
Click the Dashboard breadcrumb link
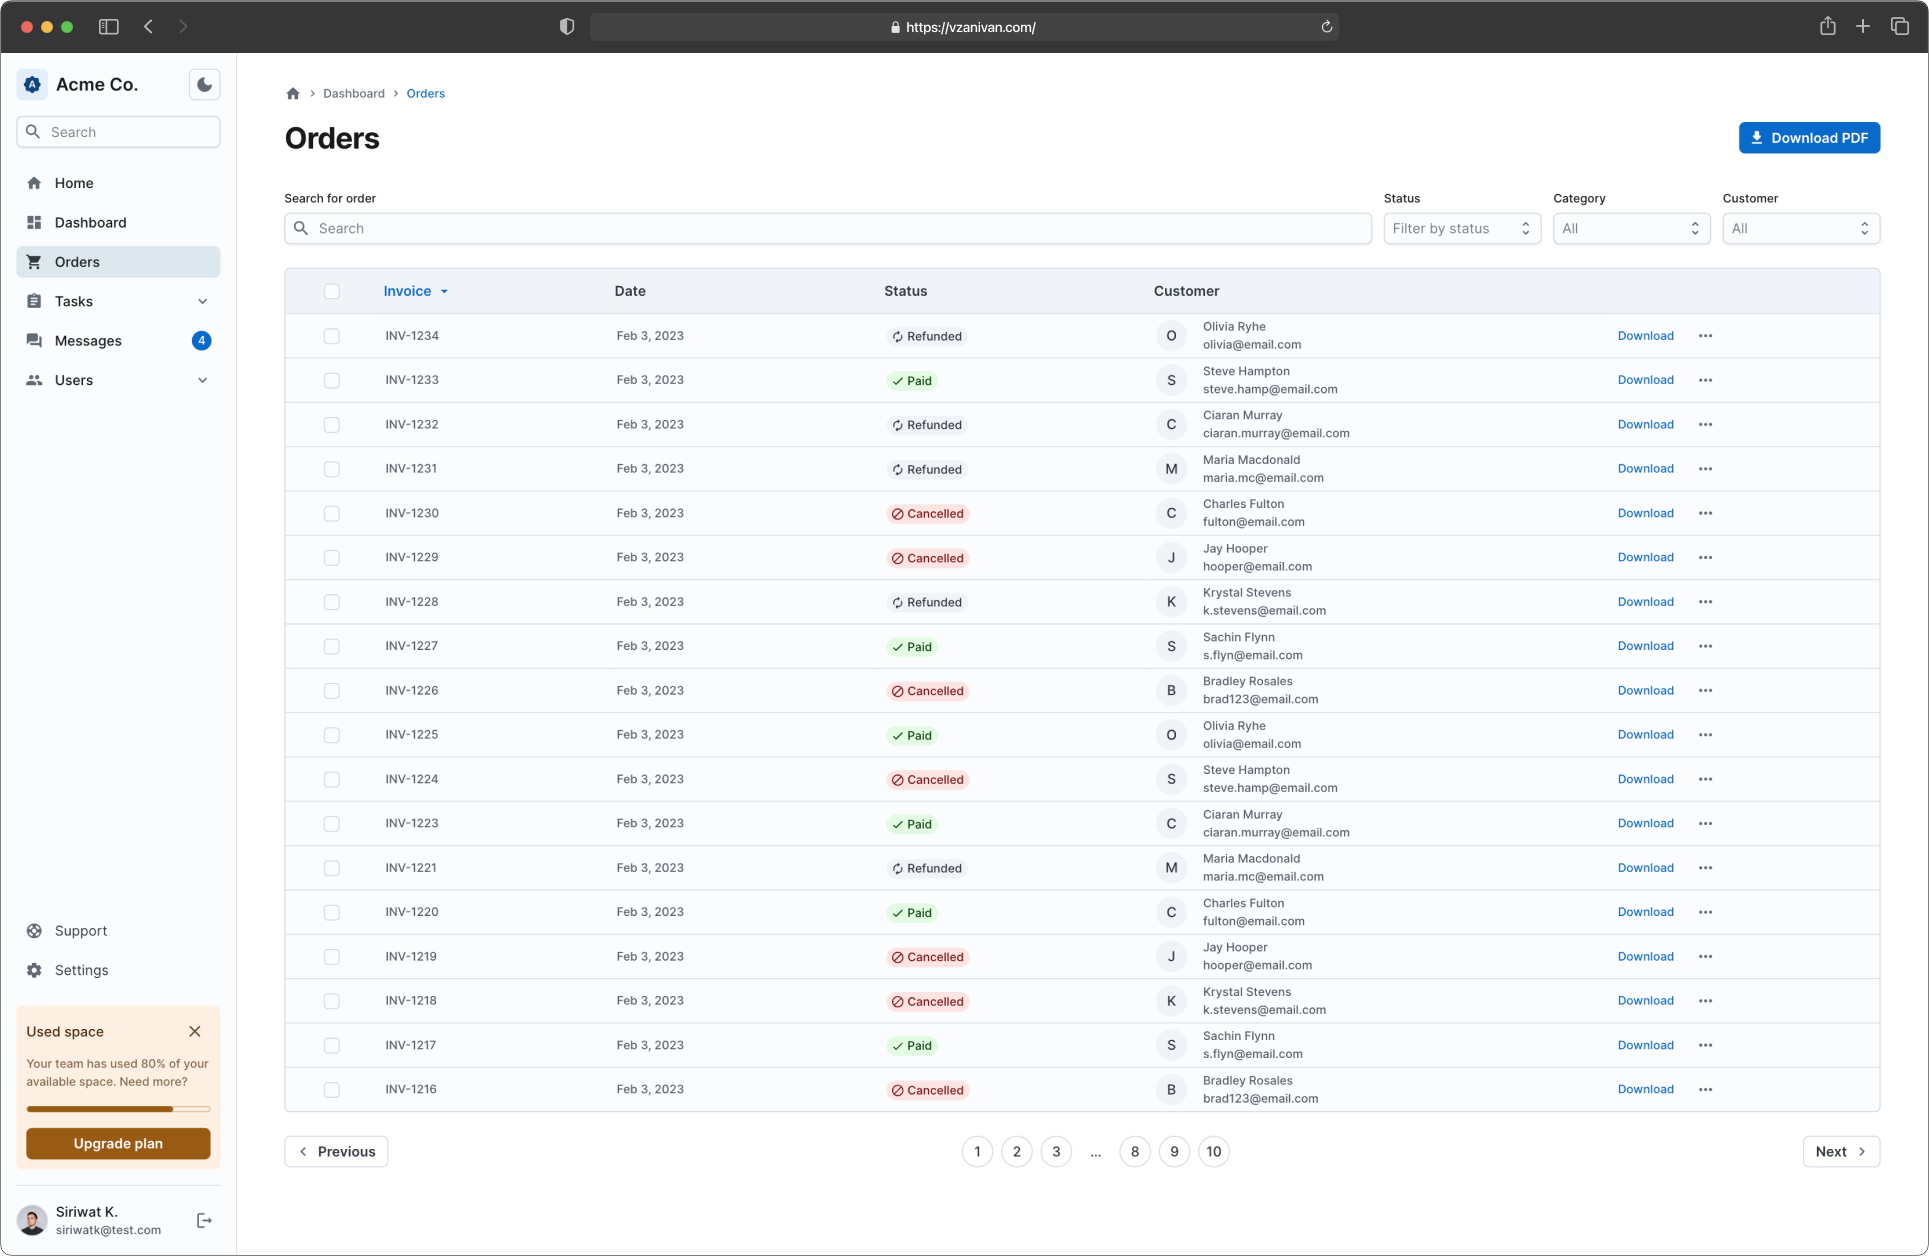[354, 93]
